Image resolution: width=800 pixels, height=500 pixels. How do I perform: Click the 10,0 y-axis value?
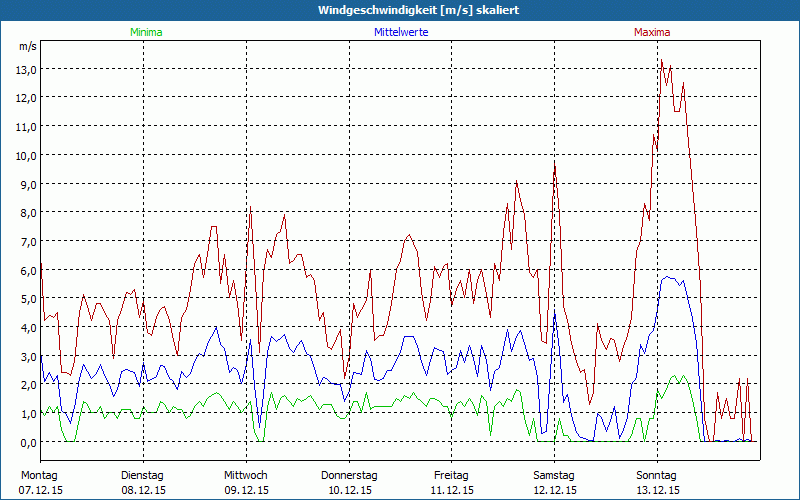tap(26, 156)
